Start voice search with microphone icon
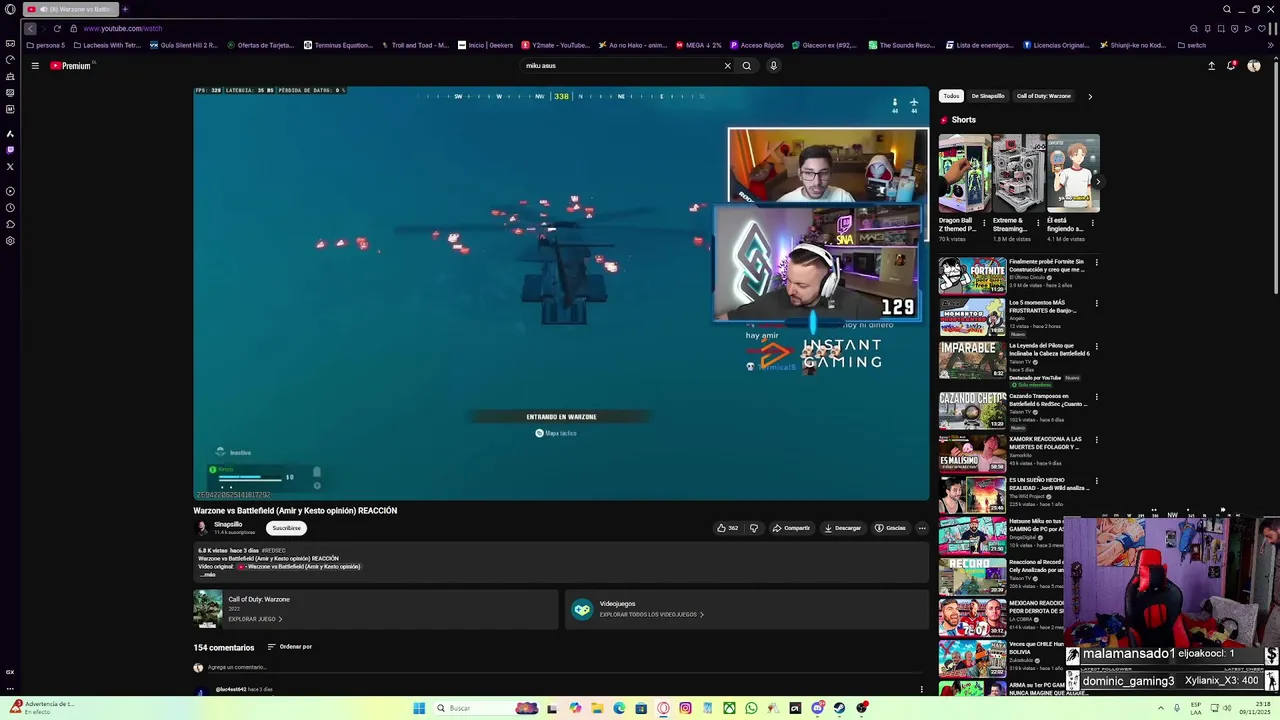The width and height of the screenshot is (1280, 720). (773, 66)
